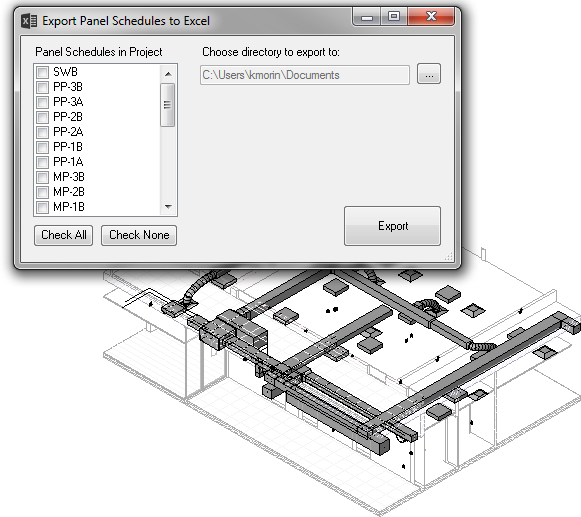Click the export directory path field
The width and height of the screenshot is (581, 517).
[x=305, y=75]
